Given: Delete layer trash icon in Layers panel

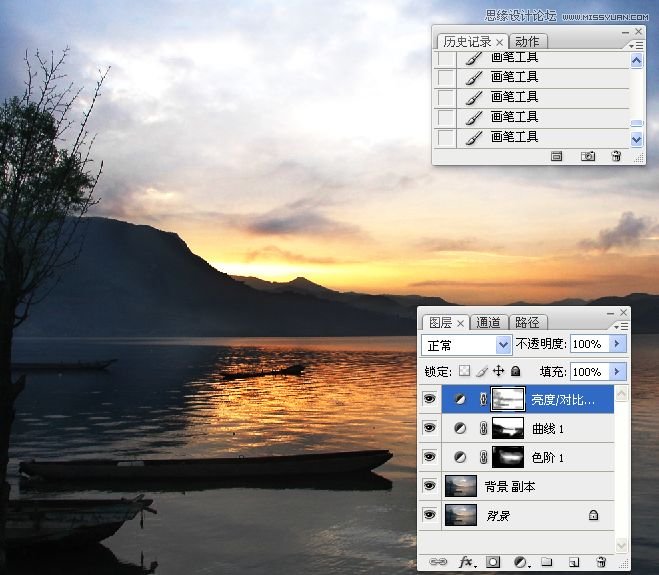Looking at the screenshot, I should coord(601,562).
